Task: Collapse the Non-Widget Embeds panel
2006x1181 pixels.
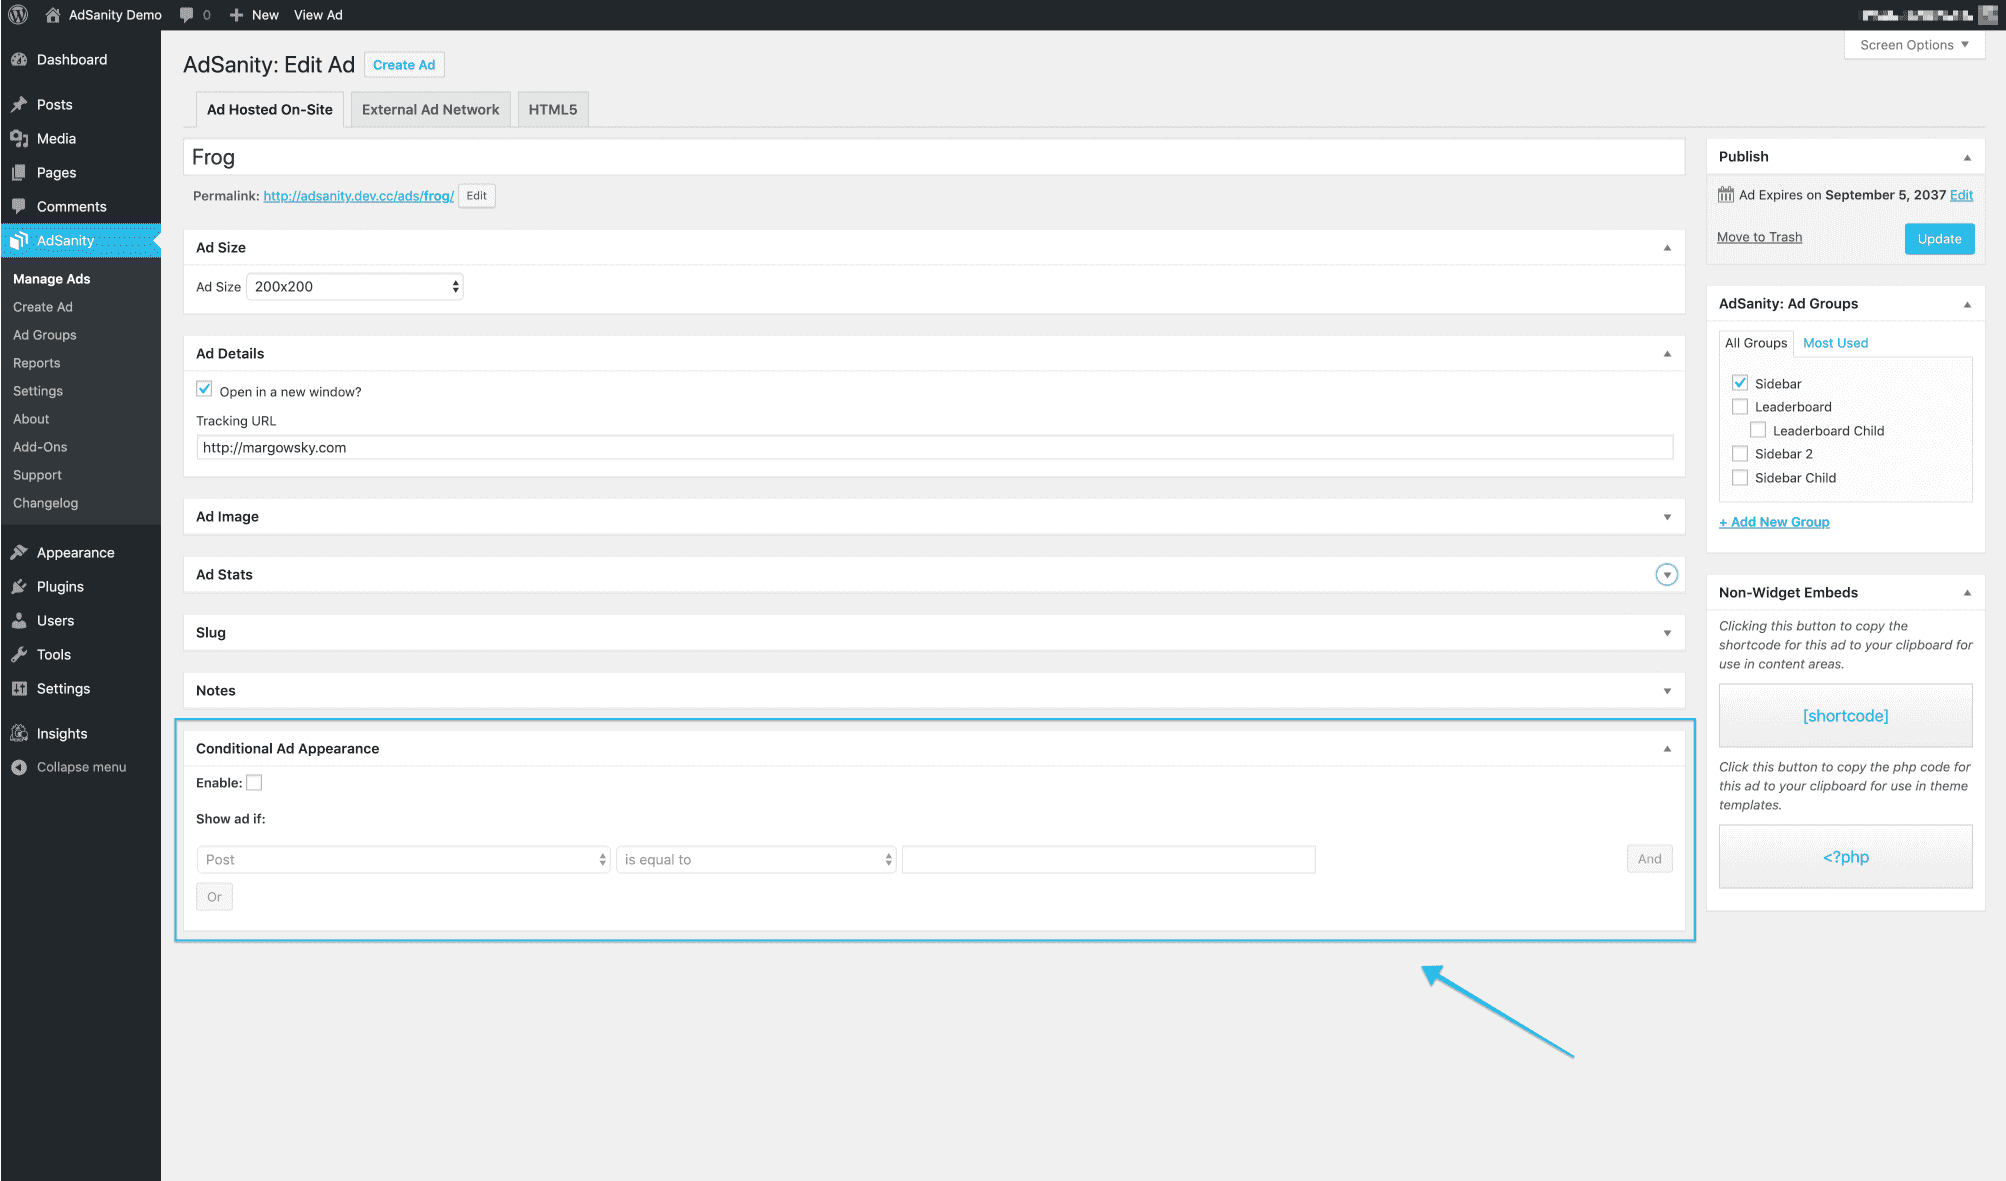Action: (x=1967, y=593)
